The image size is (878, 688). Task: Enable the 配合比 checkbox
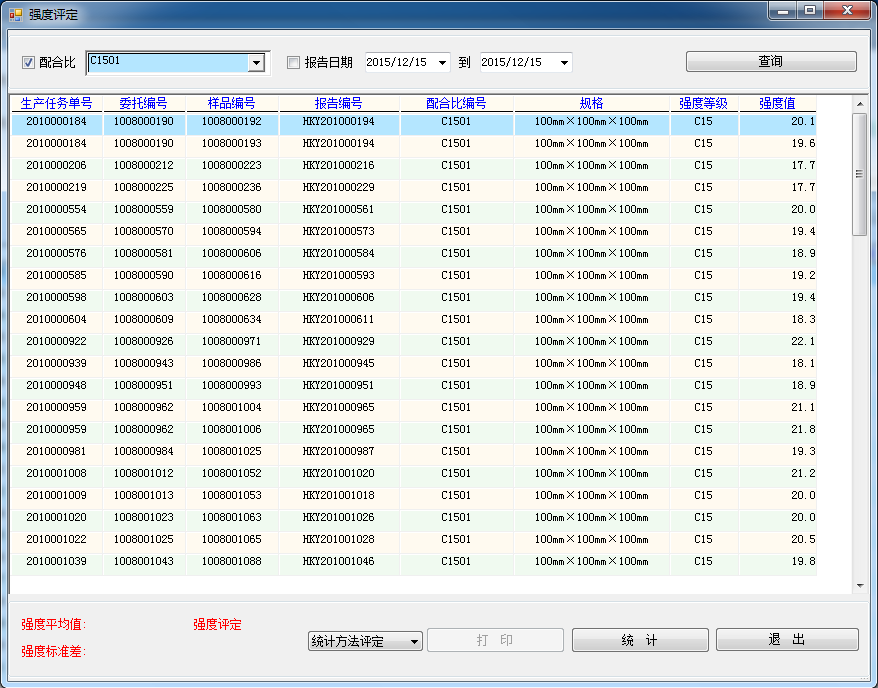click(28, 63)
